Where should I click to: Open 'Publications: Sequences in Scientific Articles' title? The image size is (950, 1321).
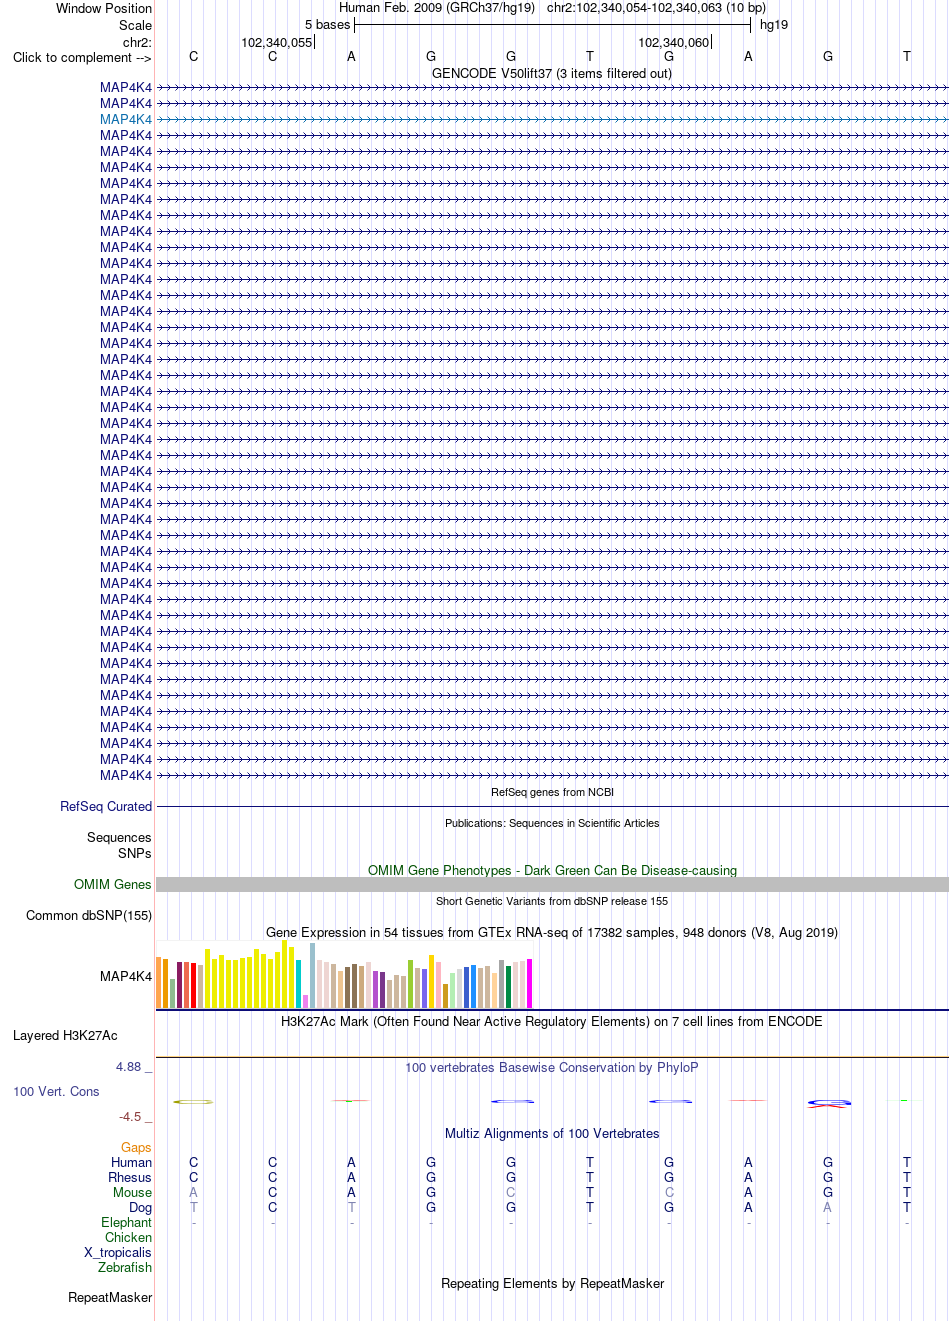pyautogui.click(x=552, y=823)
